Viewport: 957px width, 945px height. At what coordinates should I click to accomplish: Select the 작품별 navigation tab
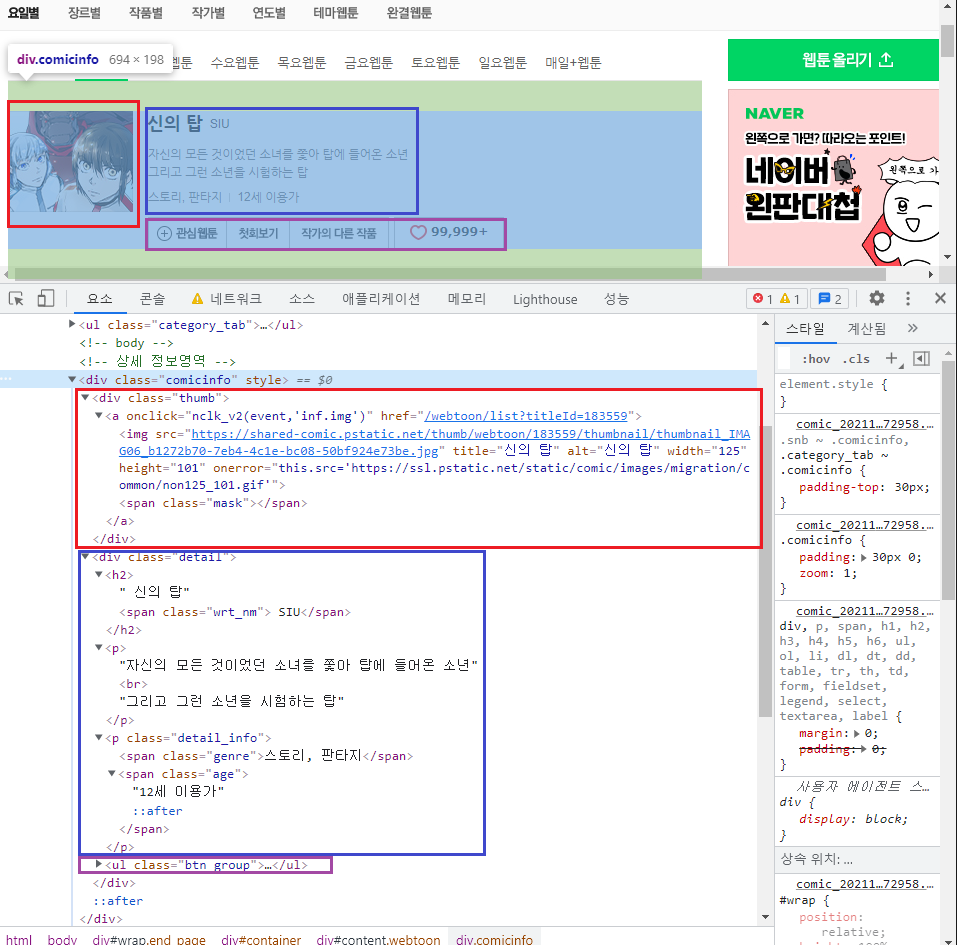point(146,13)
